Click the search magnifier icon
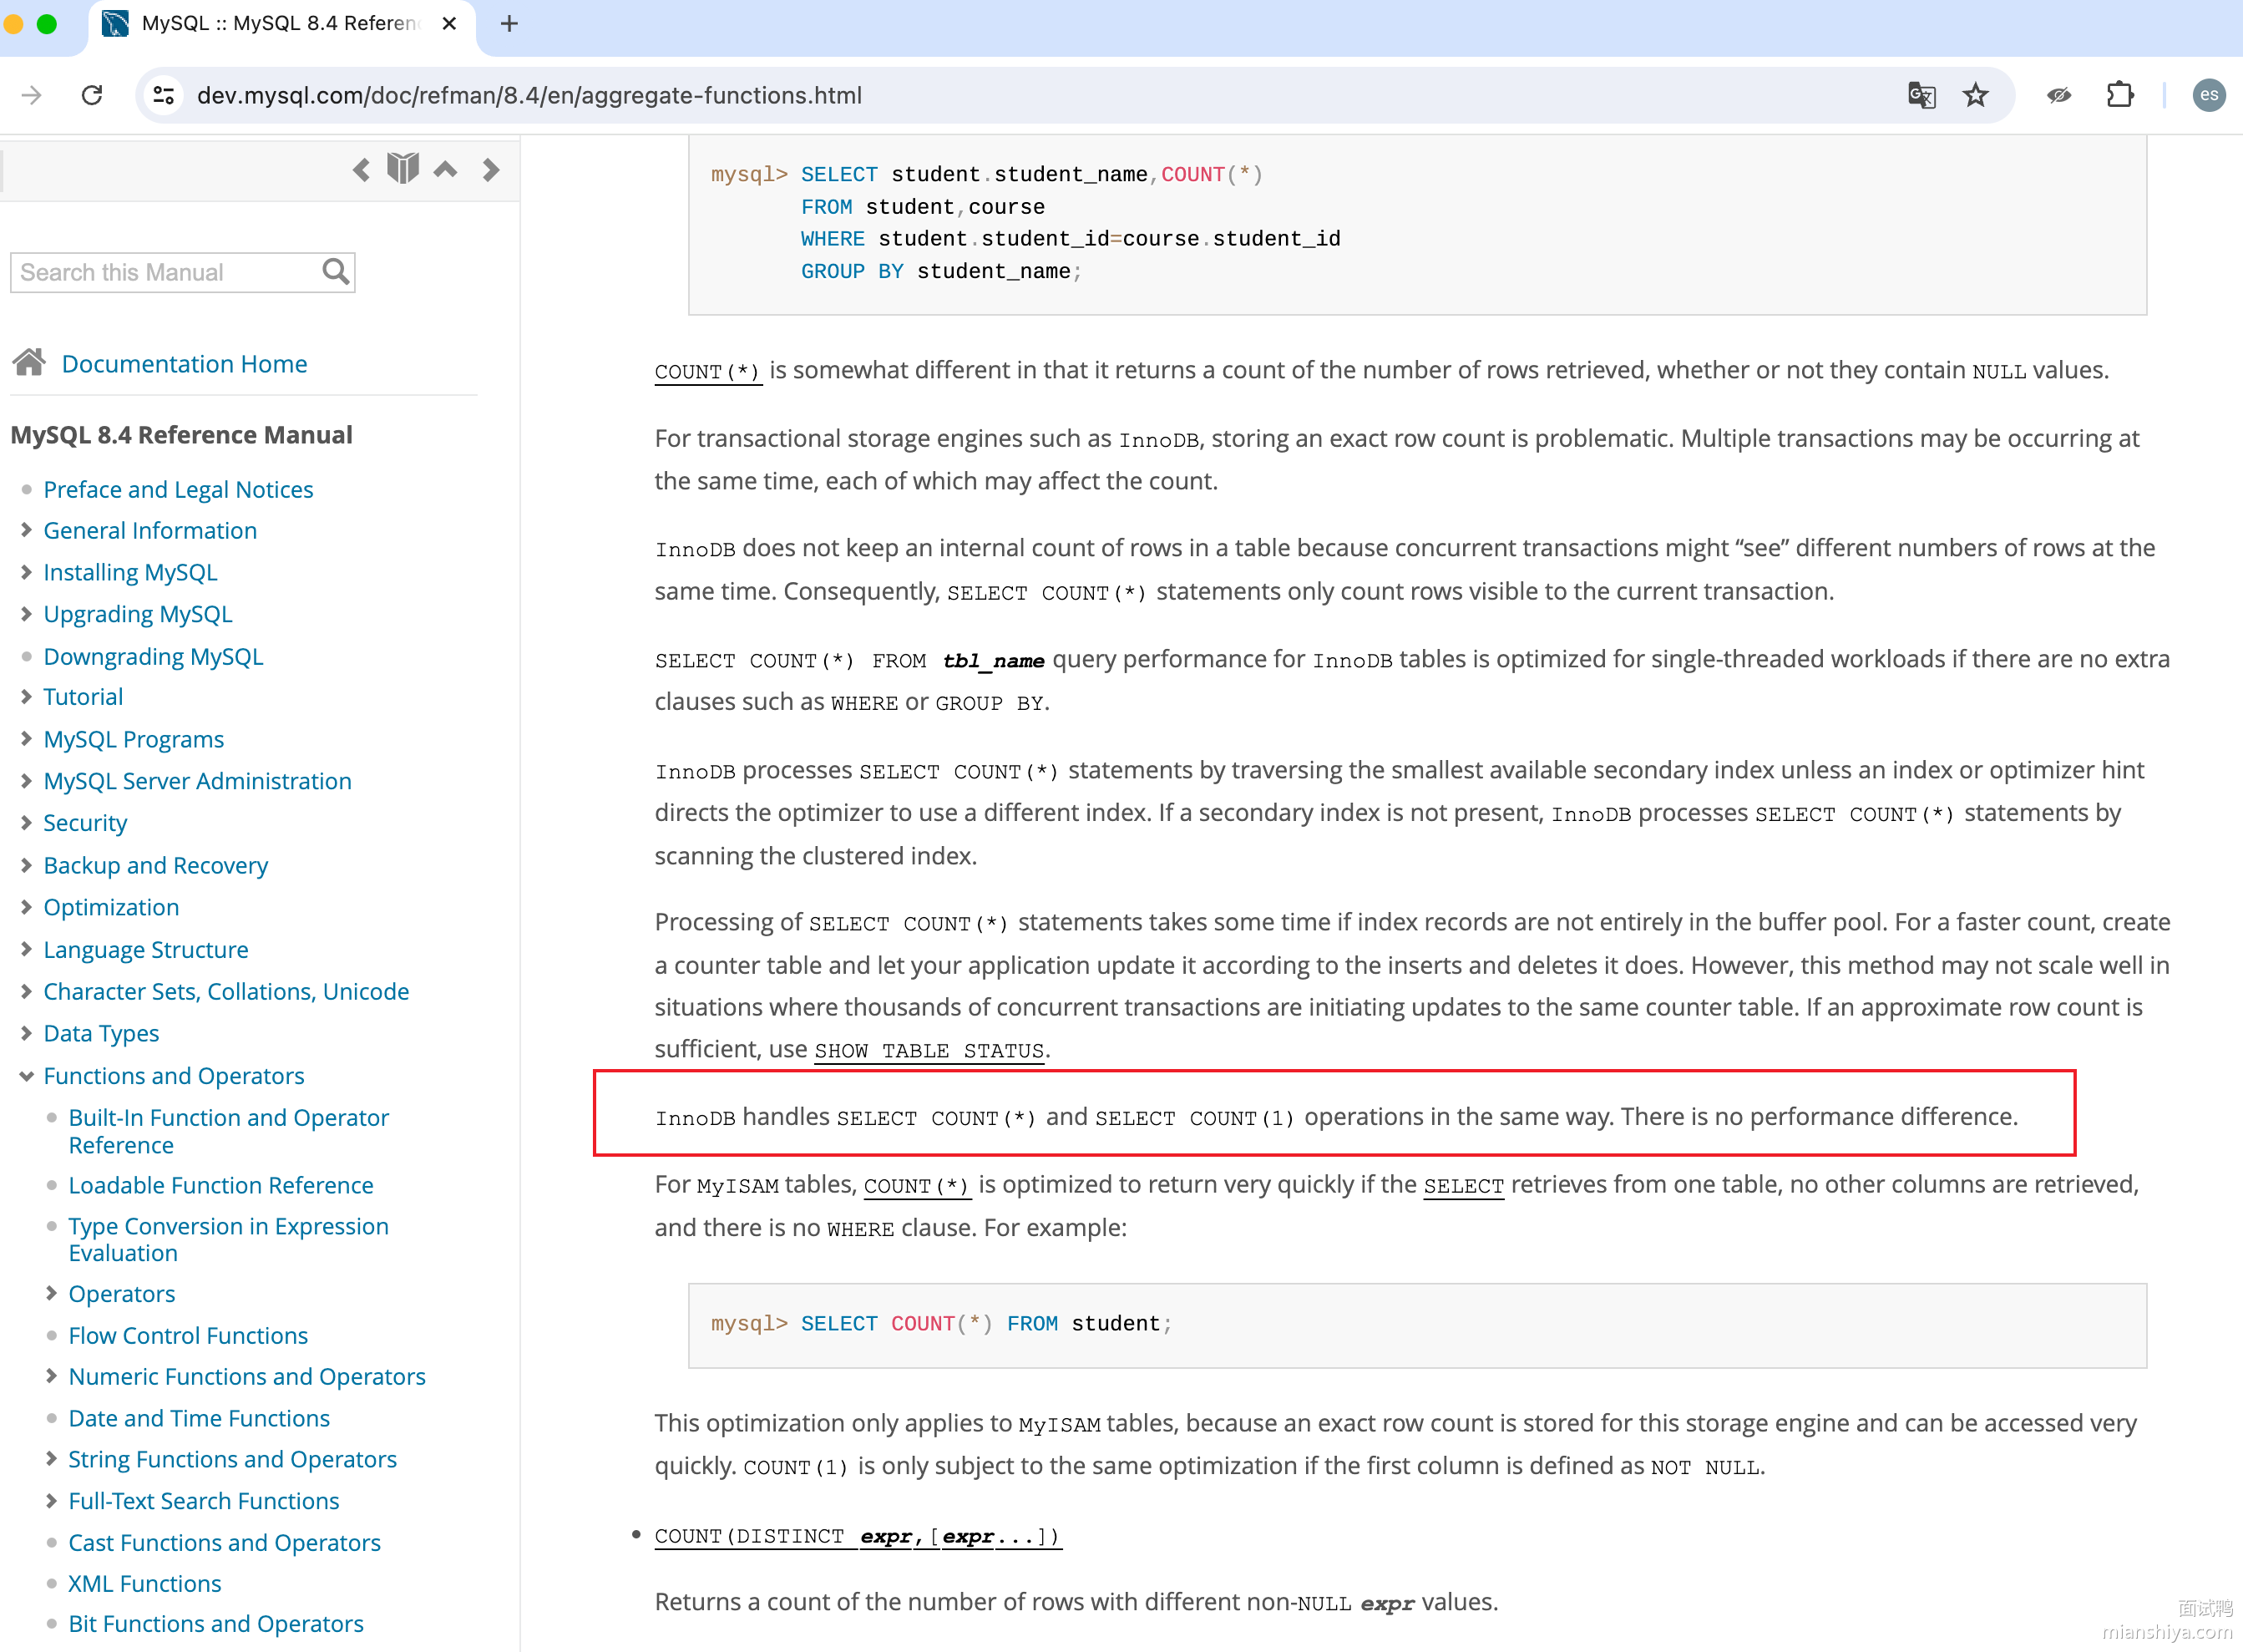This screenshot has height=1652, width=2243. (336, 272)
